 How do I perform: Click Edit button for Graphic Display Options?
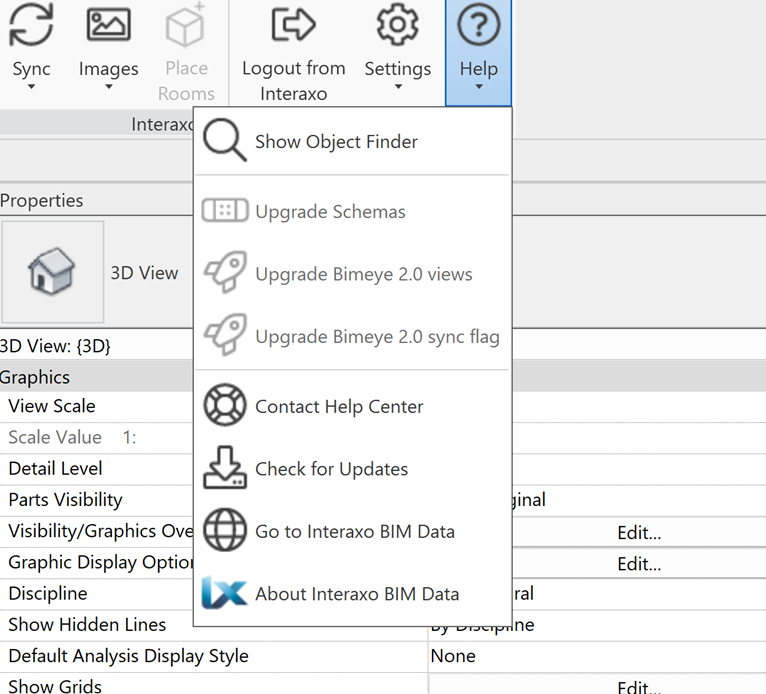(x=639, y=564)
